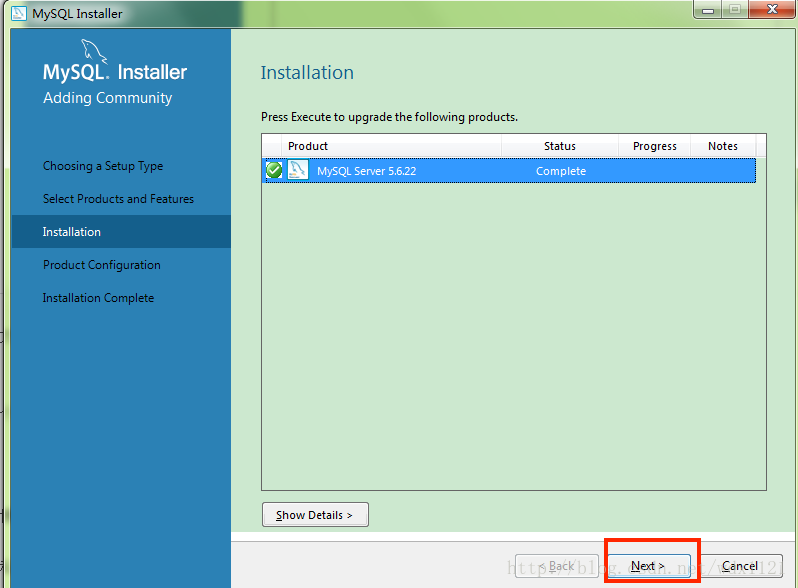Open the Choosing a Setup Type step
This screenshot has width=798, height=588.
[103, 166]
